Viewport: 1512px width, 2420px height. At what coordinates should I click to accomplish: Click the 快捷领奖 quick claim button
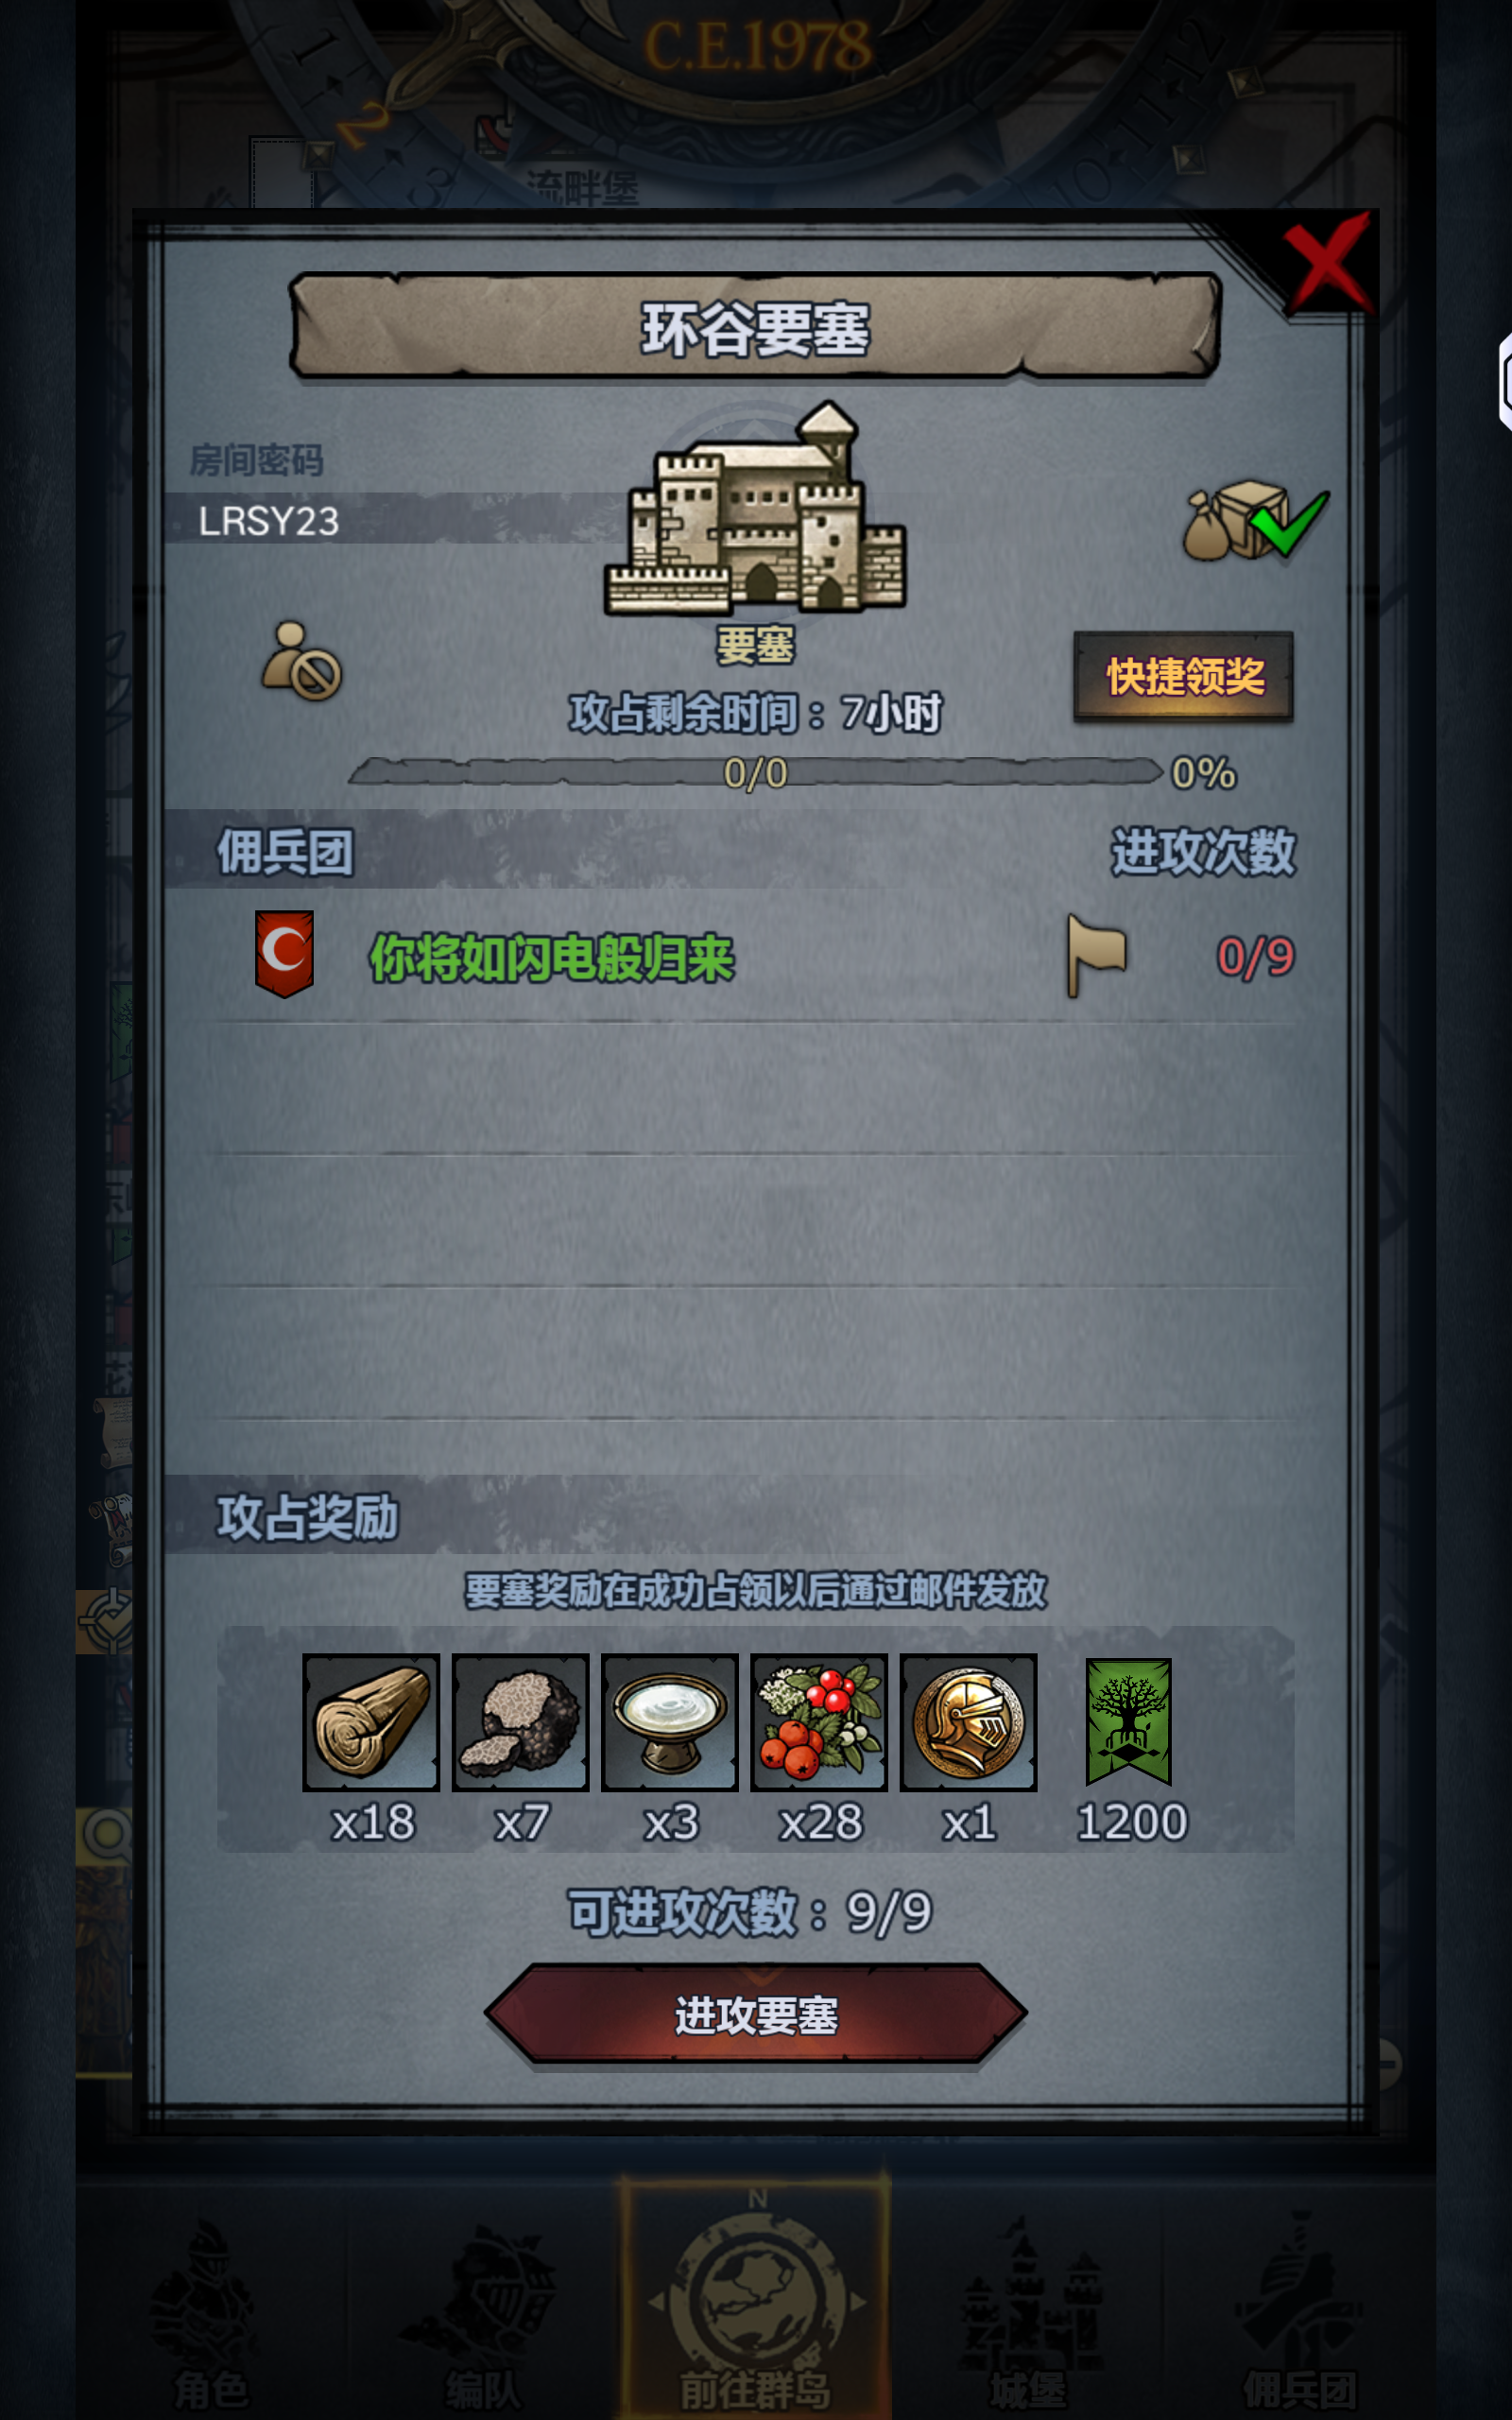(x=1184, y=676)
